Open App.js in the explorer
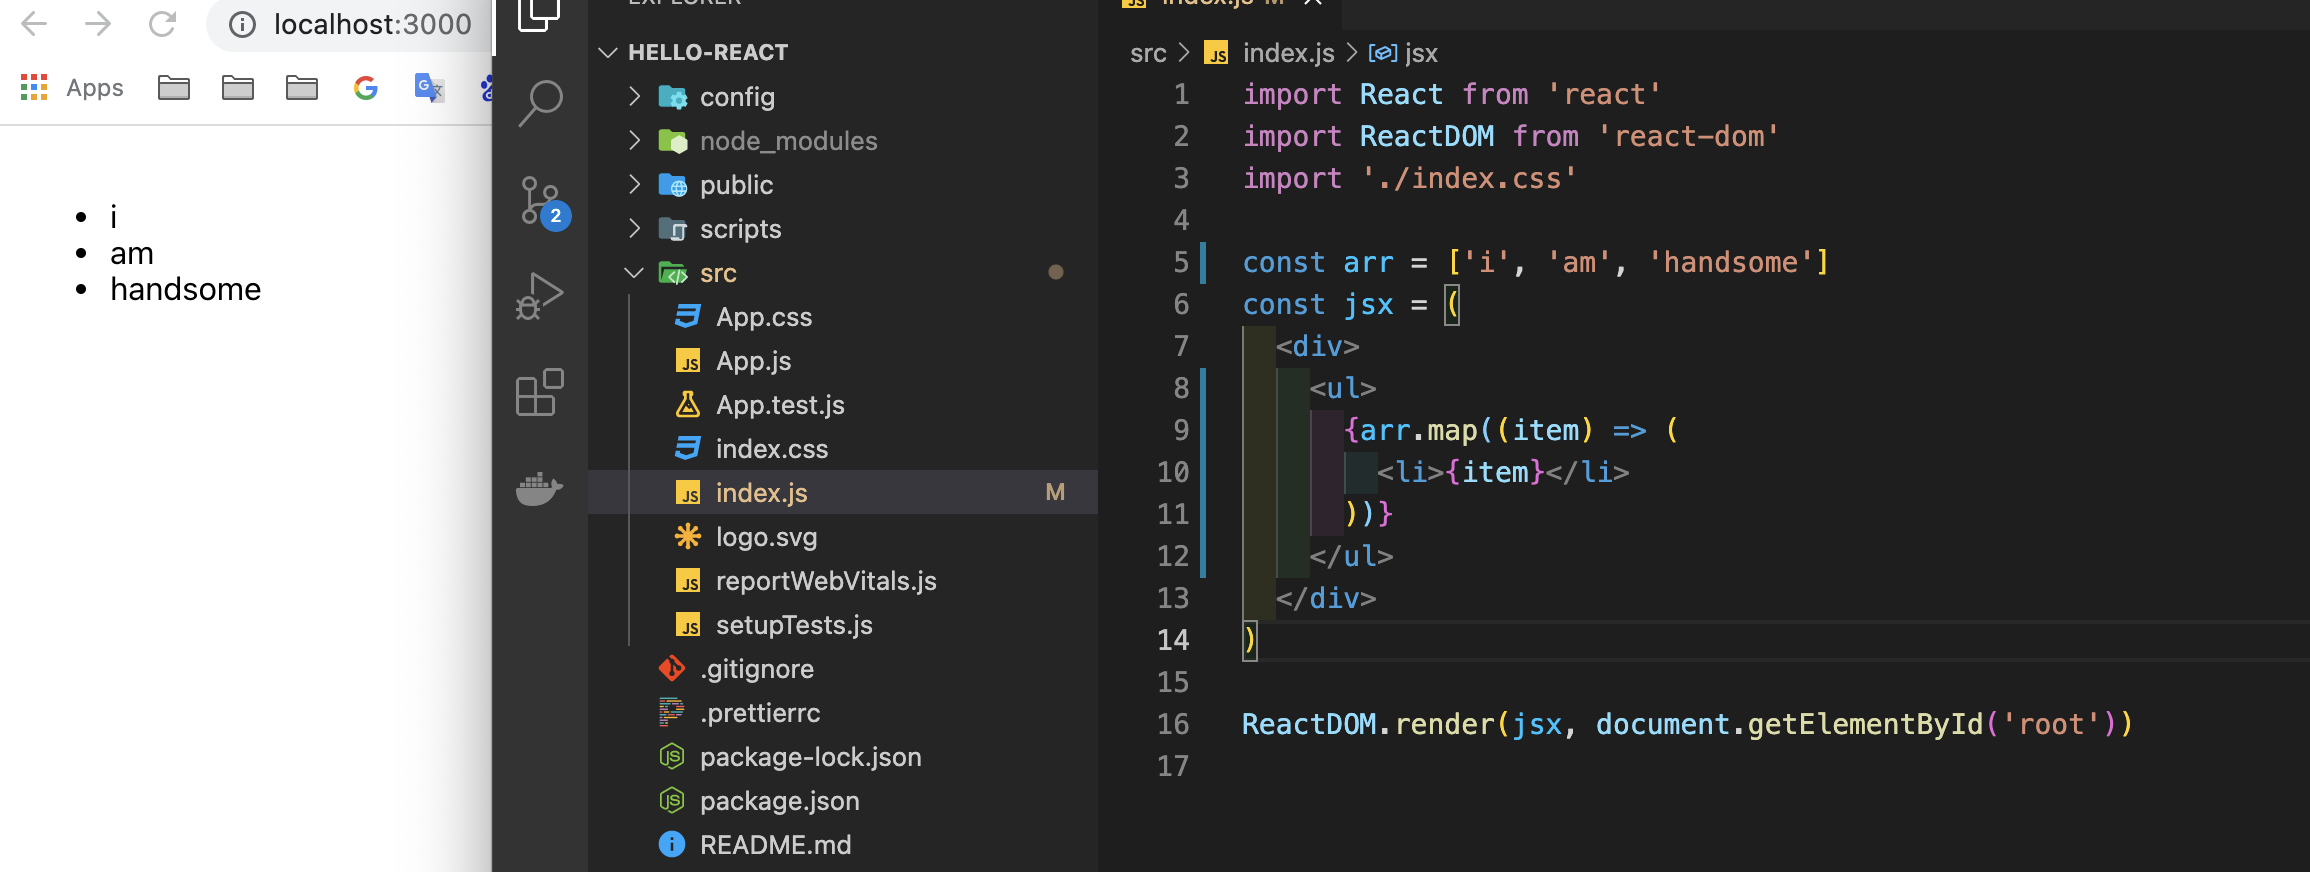Viewport: 2310px width, 872px height. click(x=842, y=361)
